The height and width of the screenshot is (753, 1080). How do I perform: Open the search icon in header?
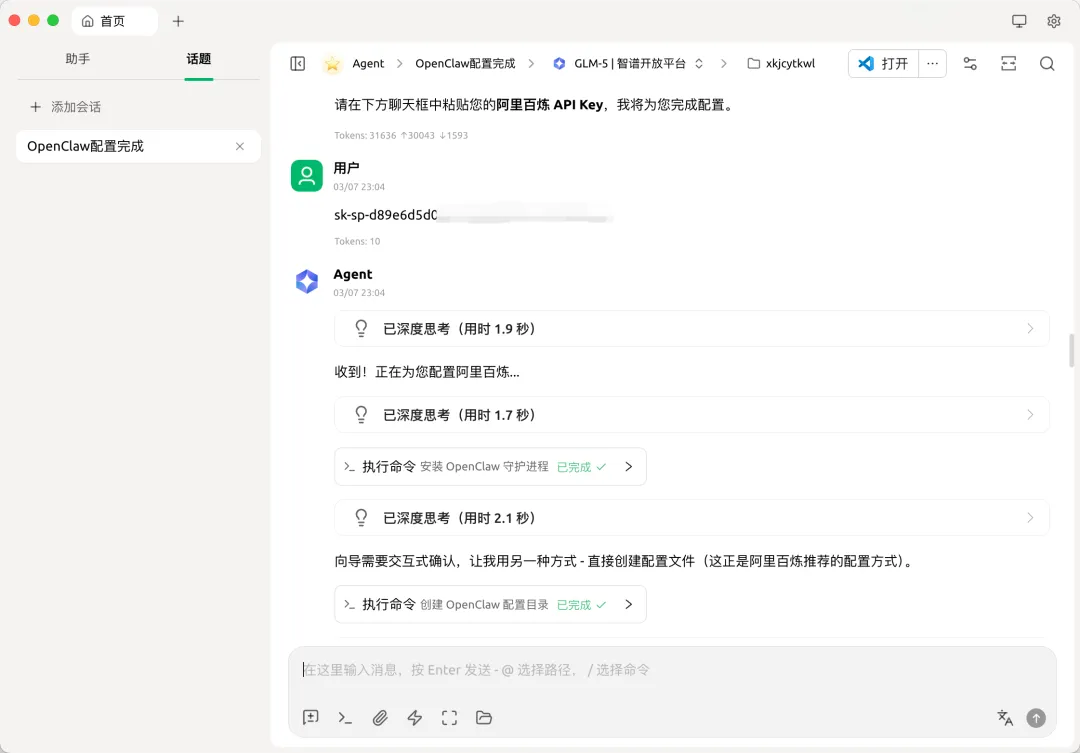[1047, 63]
